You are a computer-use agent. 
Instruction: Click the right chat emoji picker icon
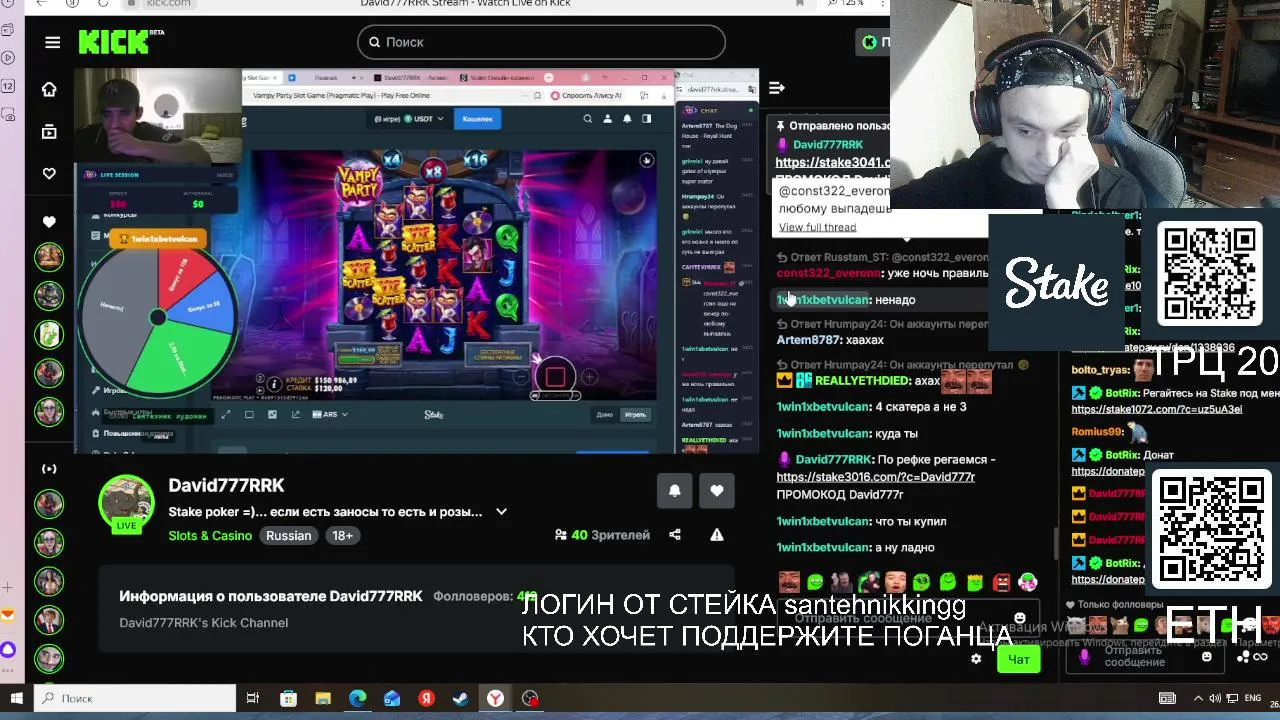click(x=1207, y=657)
